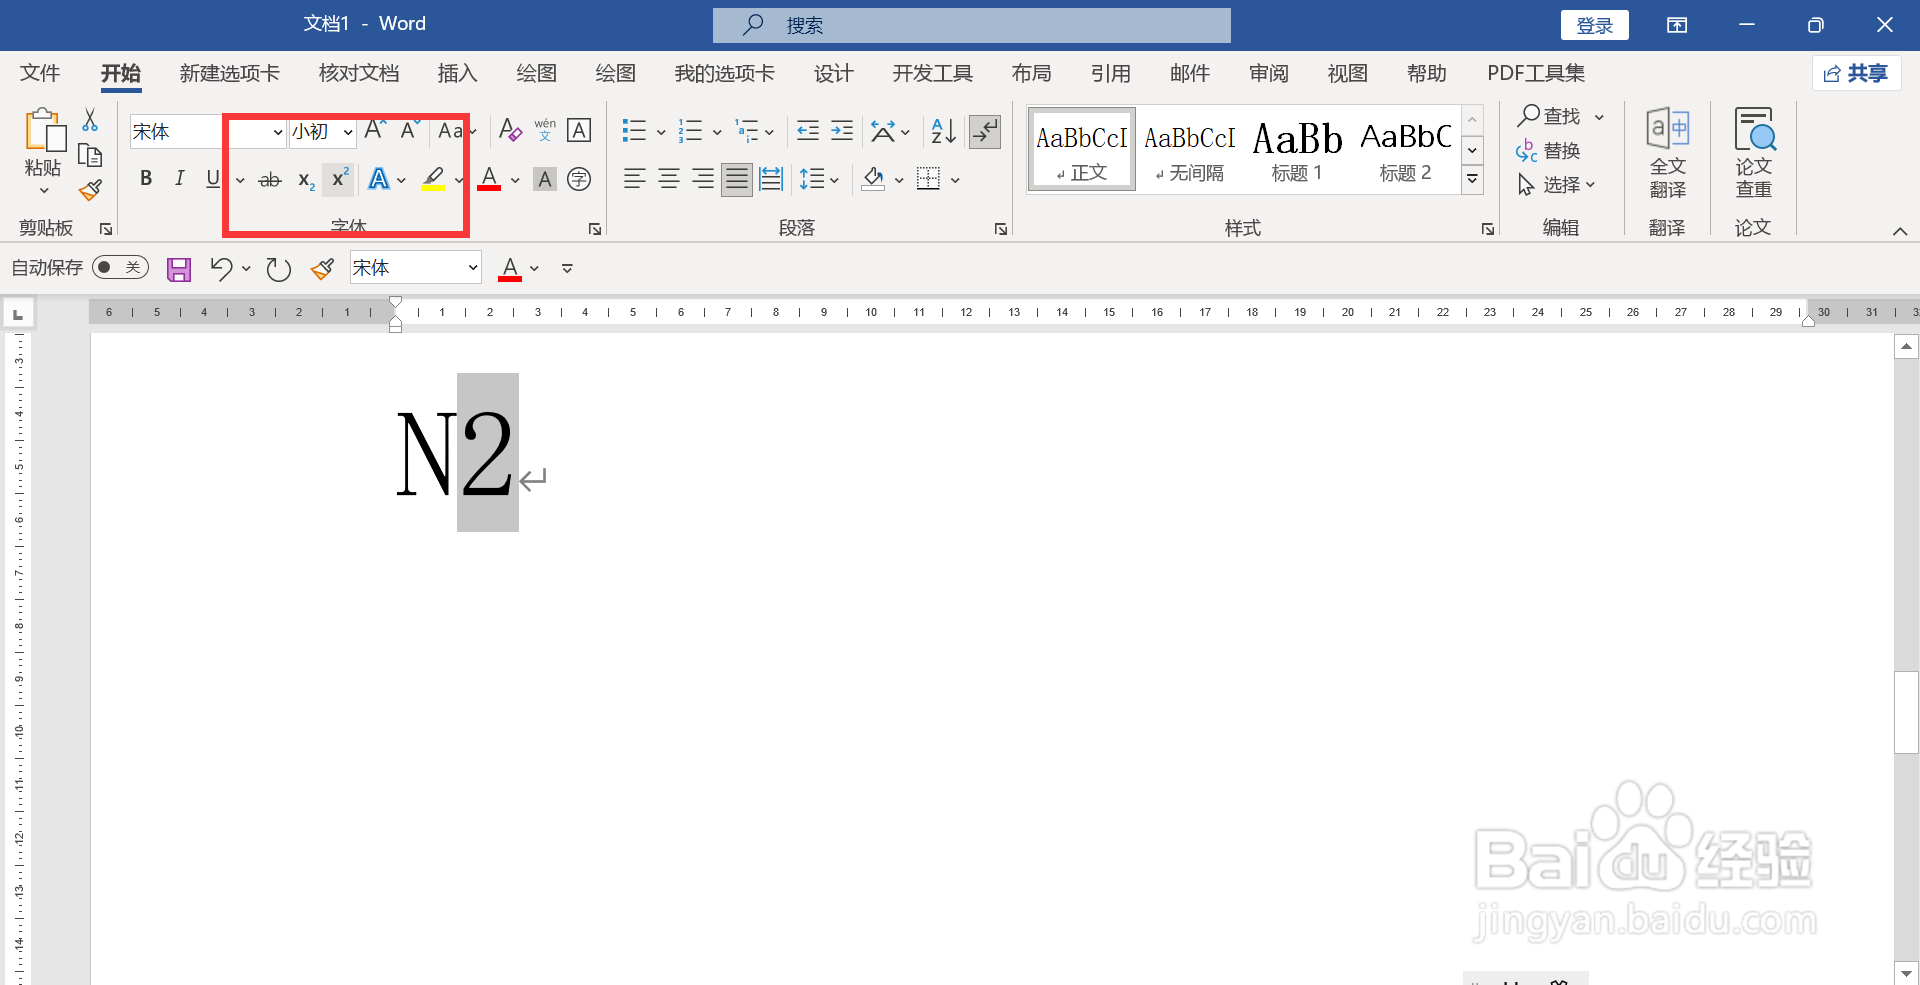
Task: Open quick access toolbar font 宋体 dropdown
Action: click(473, 268)
